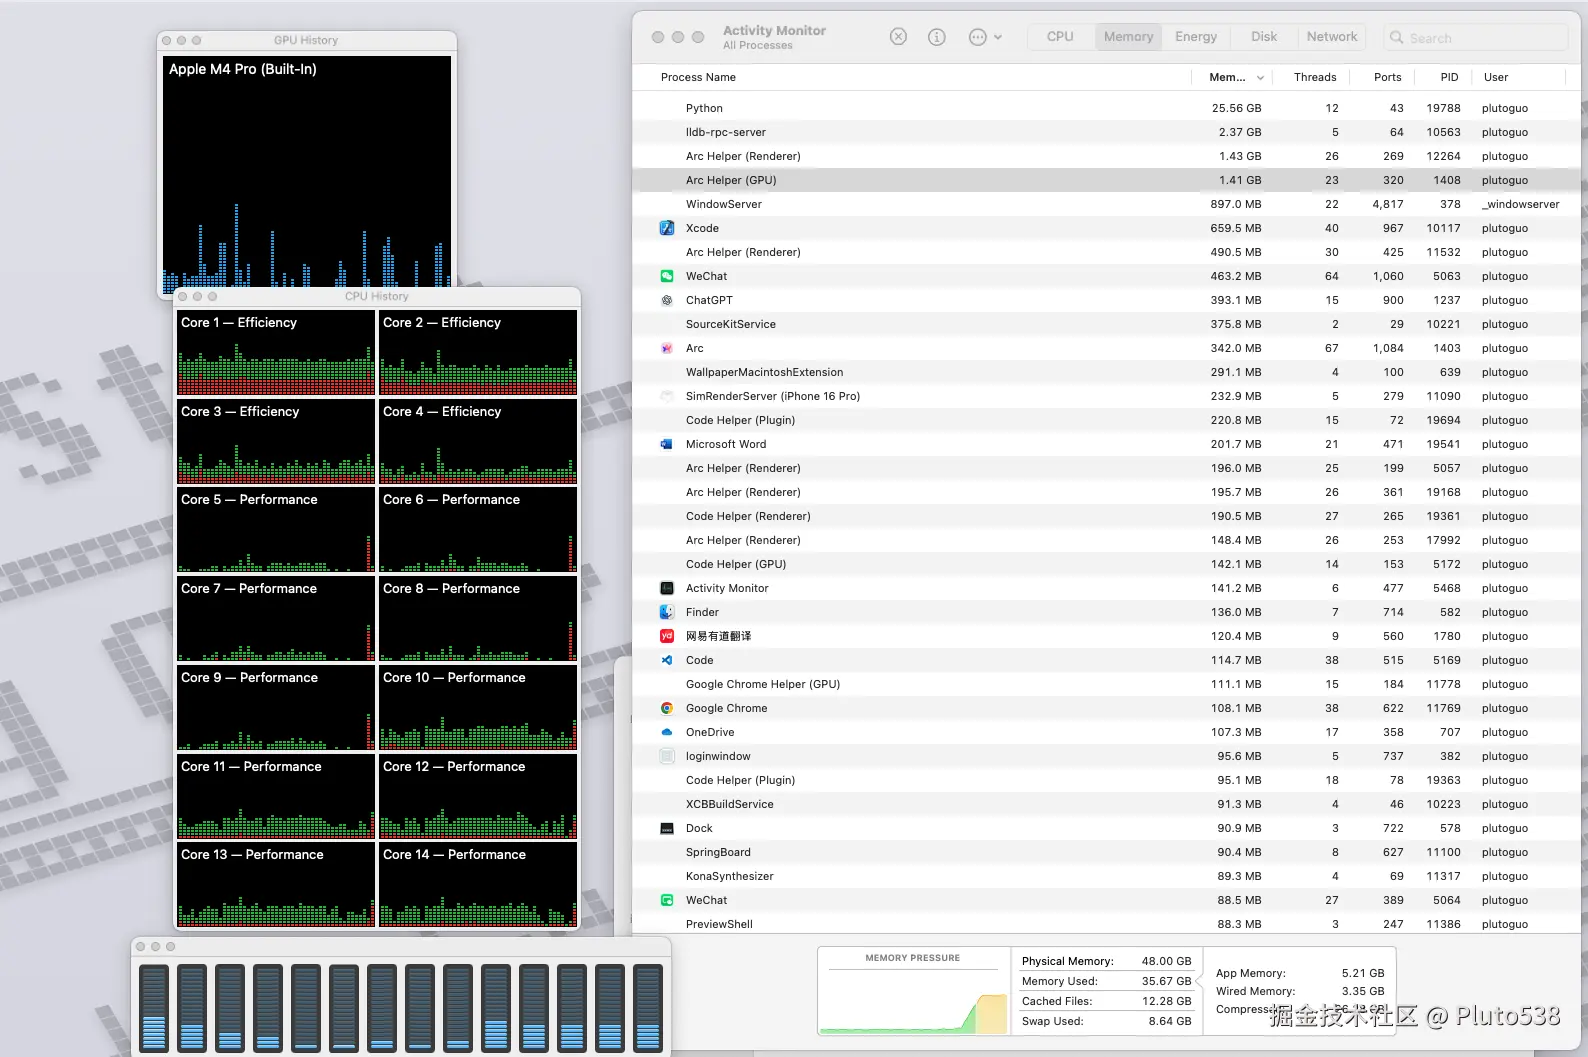This screenshot has height=1057, width=1588.
Task: Click the Ports column header
Action: point(1387,77)
